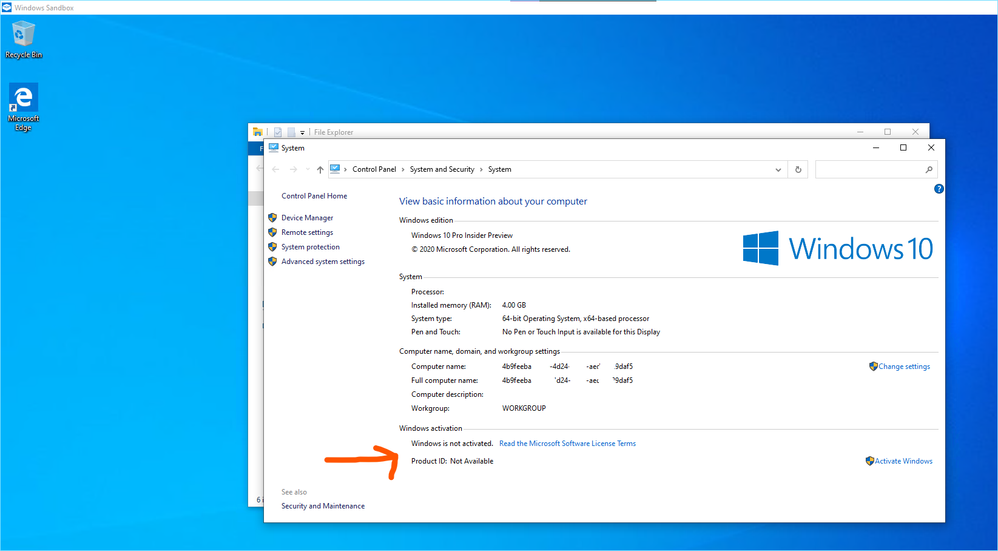Viewport: 998px width, 551px height.
Task: Expand the address bar history dropdown
Action: tap(778, 170)
